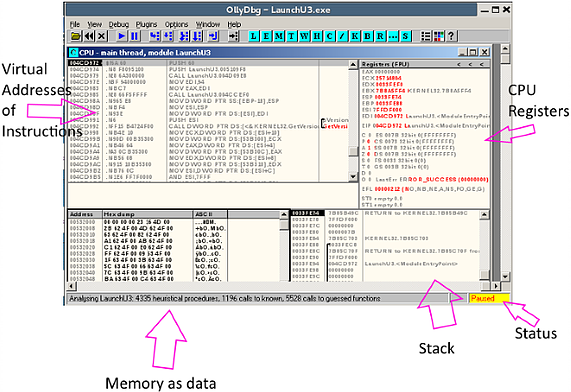The image size is (571, 392).
Task: Show Run trace via the ellipsis button
Action: 393,36
